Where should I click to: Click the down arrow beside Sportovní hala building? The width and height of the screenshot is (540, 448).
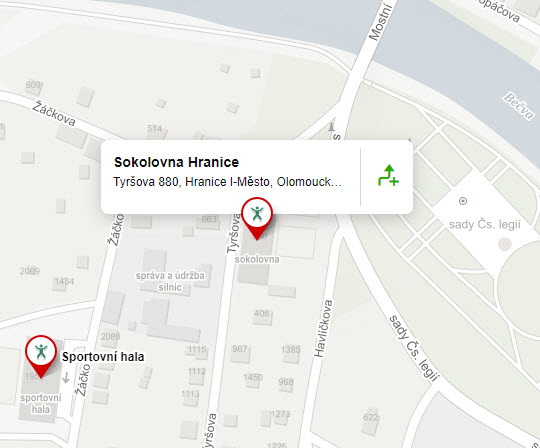[66, 378]
